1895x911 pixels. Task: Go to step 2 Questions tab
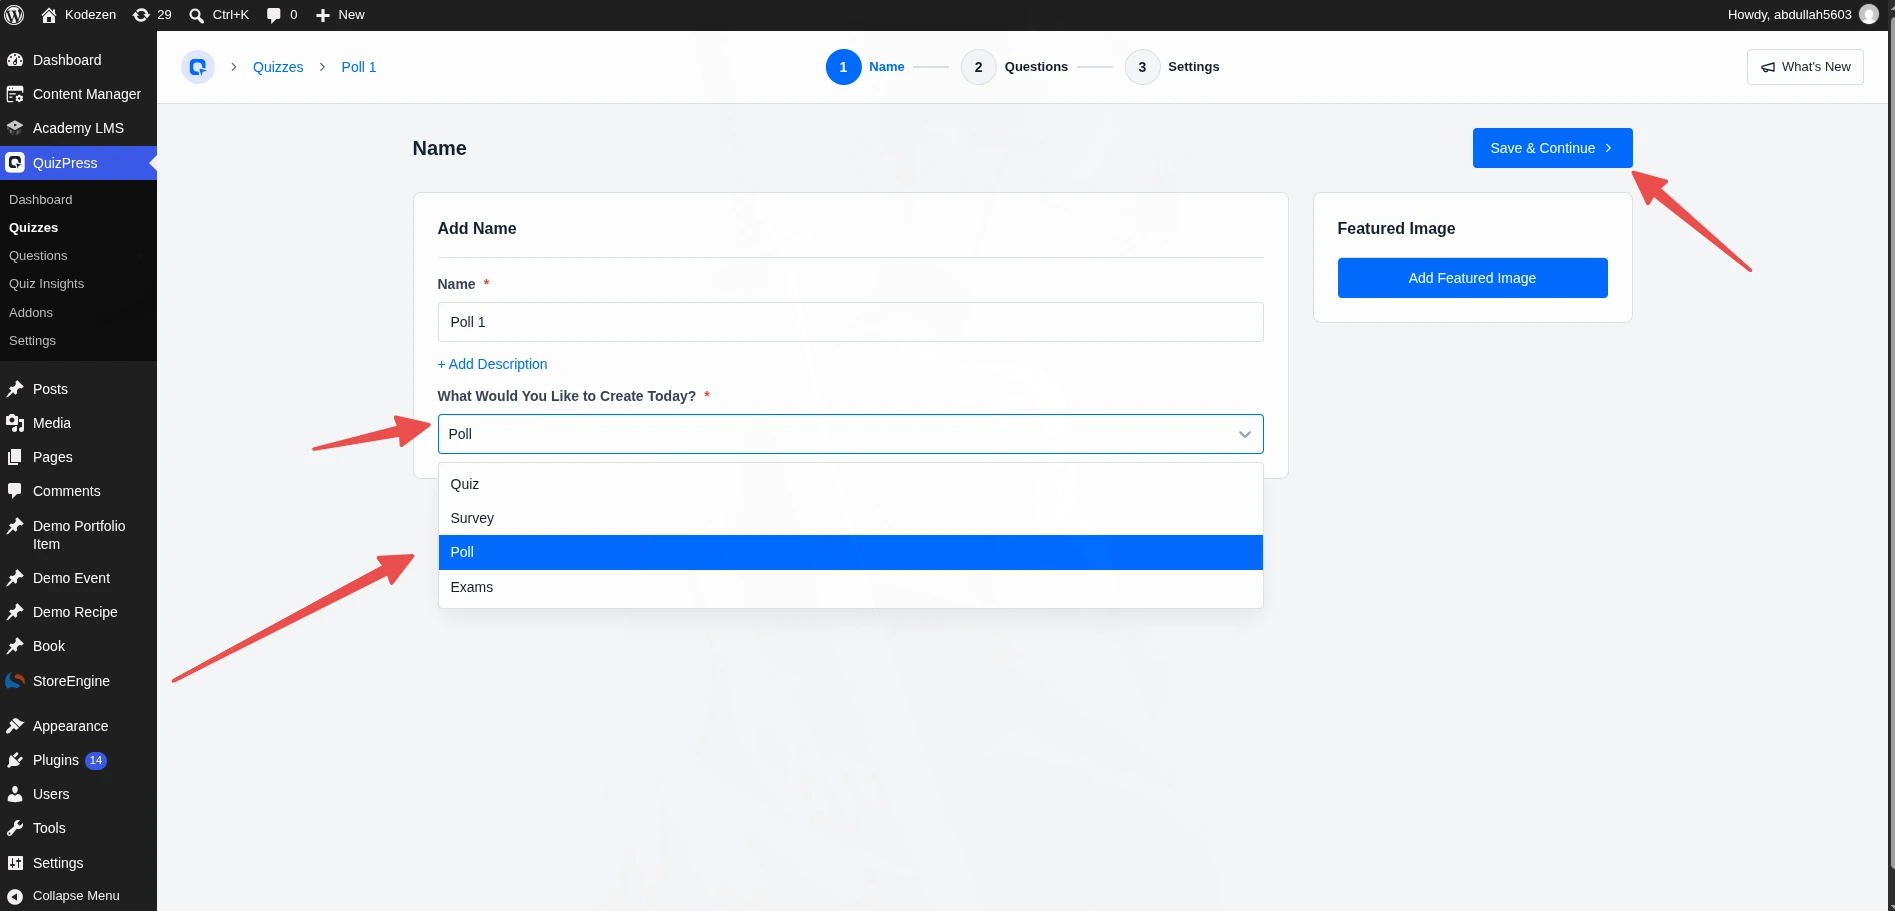1015,67
